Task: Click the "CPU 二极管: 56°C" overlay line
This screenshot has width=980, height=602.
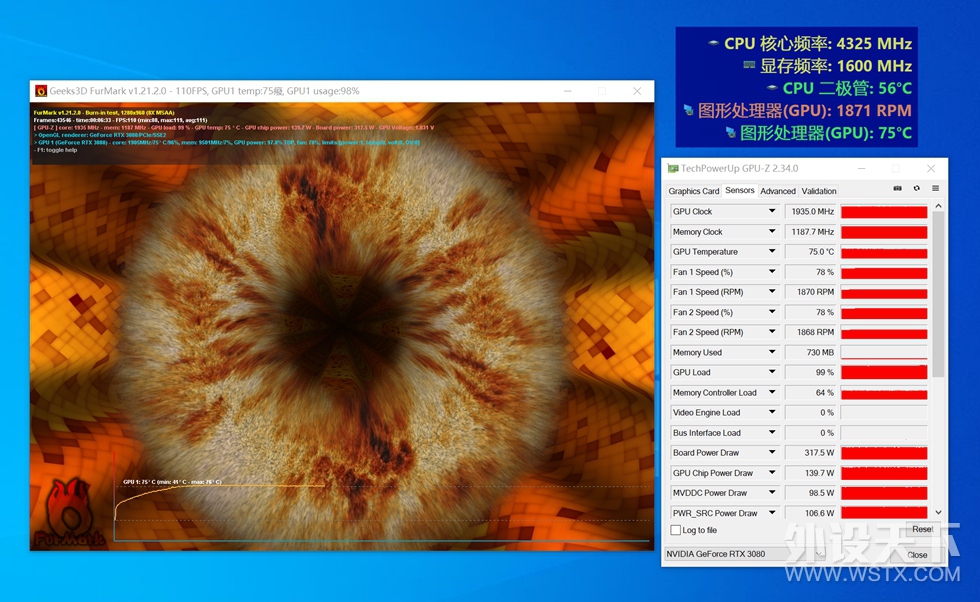Action: 839,88
